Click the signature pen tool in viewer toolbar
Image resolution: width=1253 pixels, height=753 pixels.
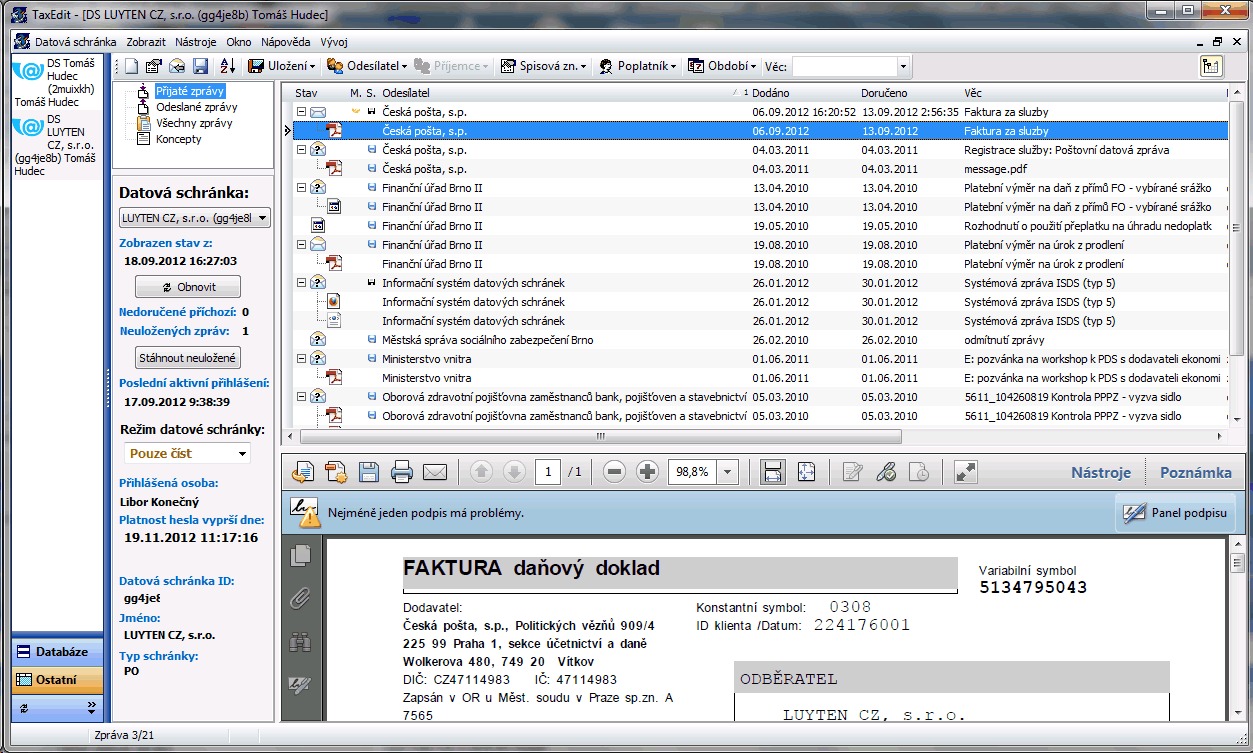point(886,472)
